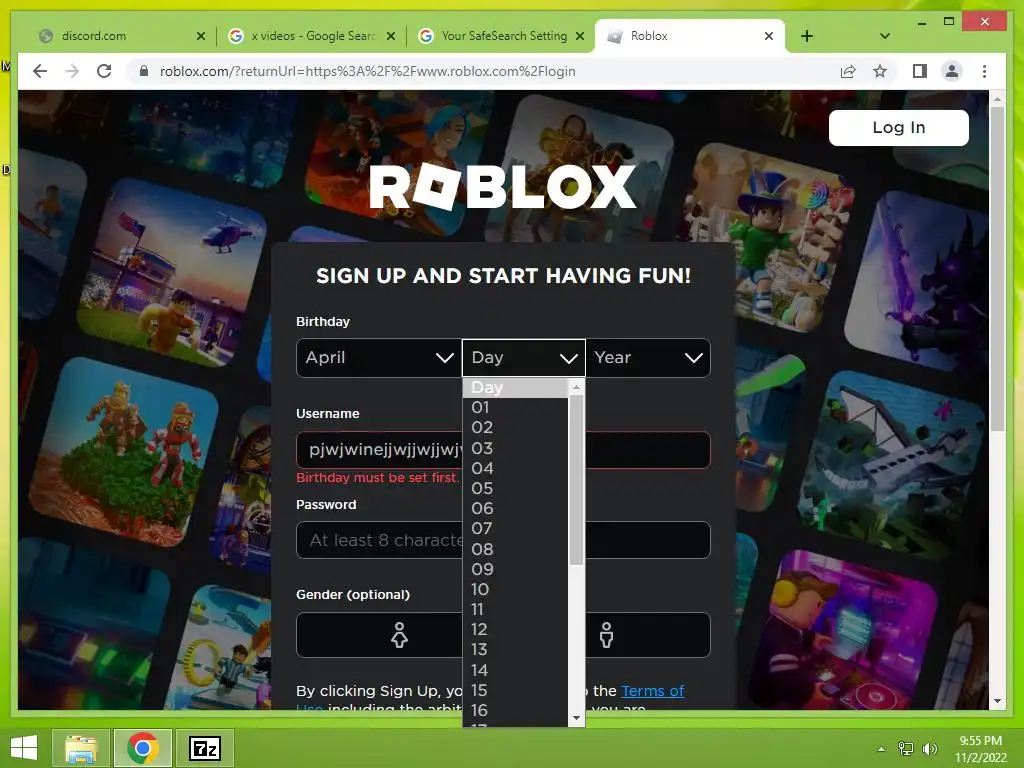Open File Explorer from the taskbar
Image resolution: width=1024 pixels, height=768 pixels.
click(x=81, y=748)
